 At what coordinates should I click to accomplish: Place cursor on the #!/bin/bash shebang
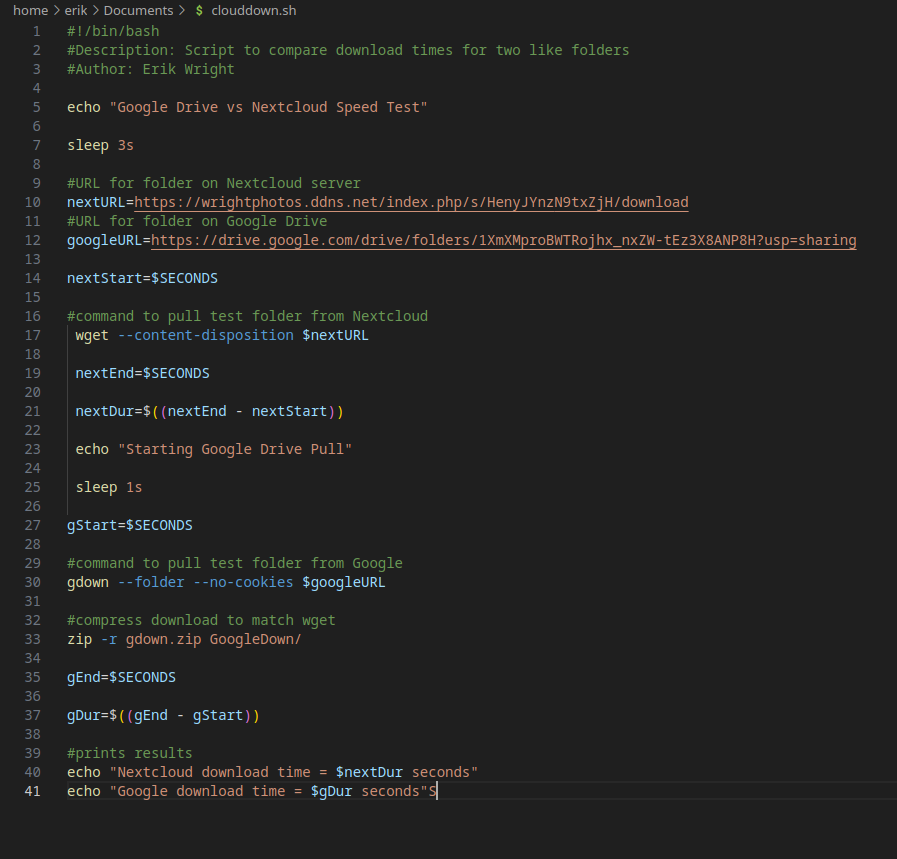pos(113,31)
